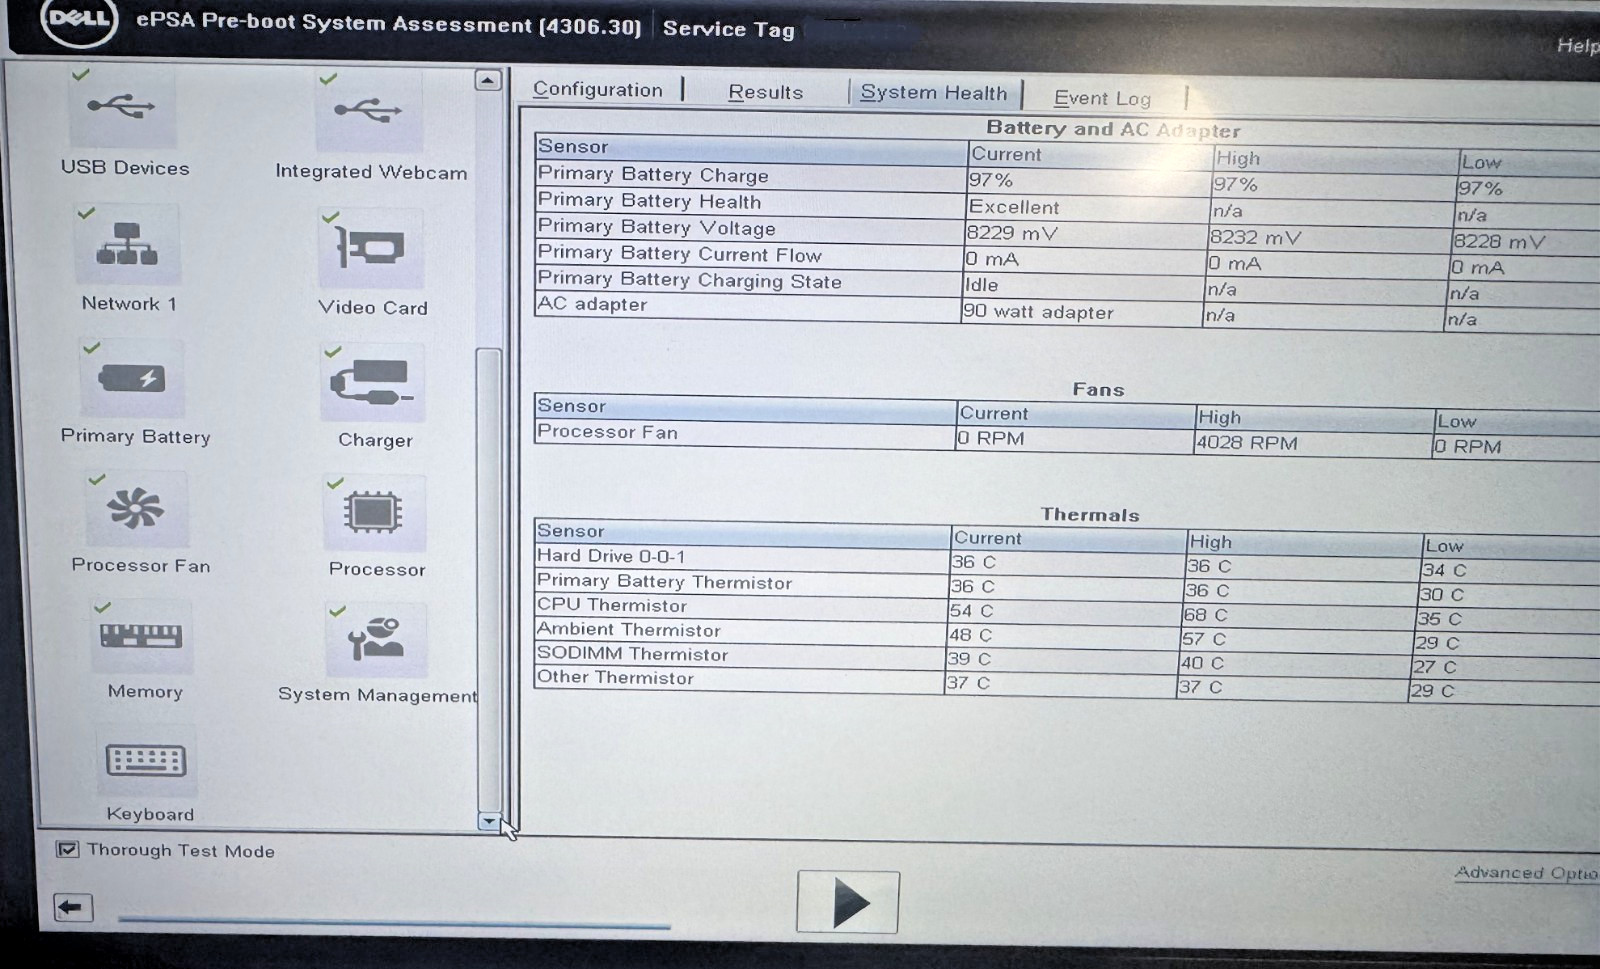The image size is (1600, 969).
Task: Click the device list scrollbar thumb
Action: 489,578
